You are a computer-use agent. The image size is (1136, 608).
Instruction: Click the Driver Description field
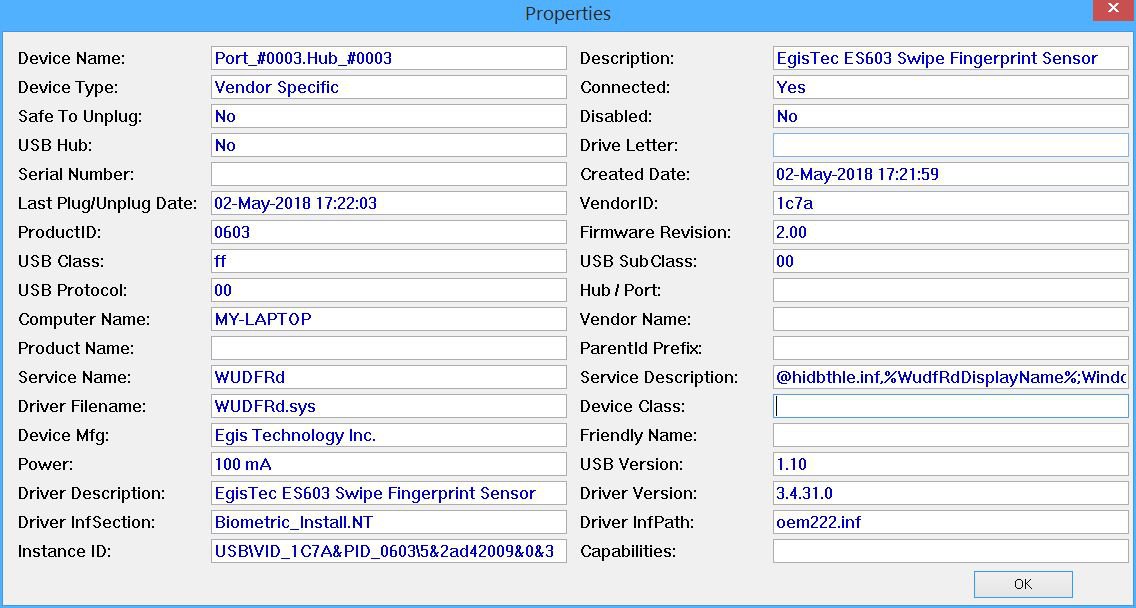pyautogui.click(x=388, y=493)
